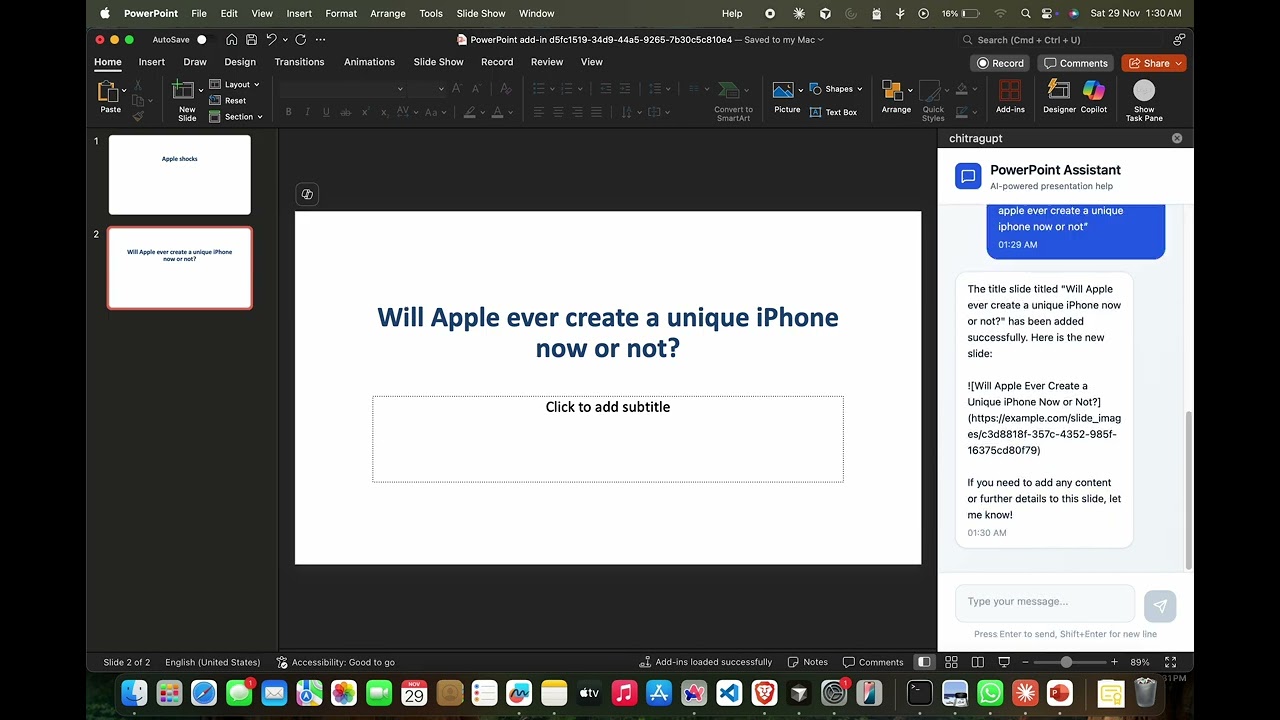The height and width of the screenshot is (720, 1280).
Task: Click the zoom in plus button
Action: point(1114,662)
